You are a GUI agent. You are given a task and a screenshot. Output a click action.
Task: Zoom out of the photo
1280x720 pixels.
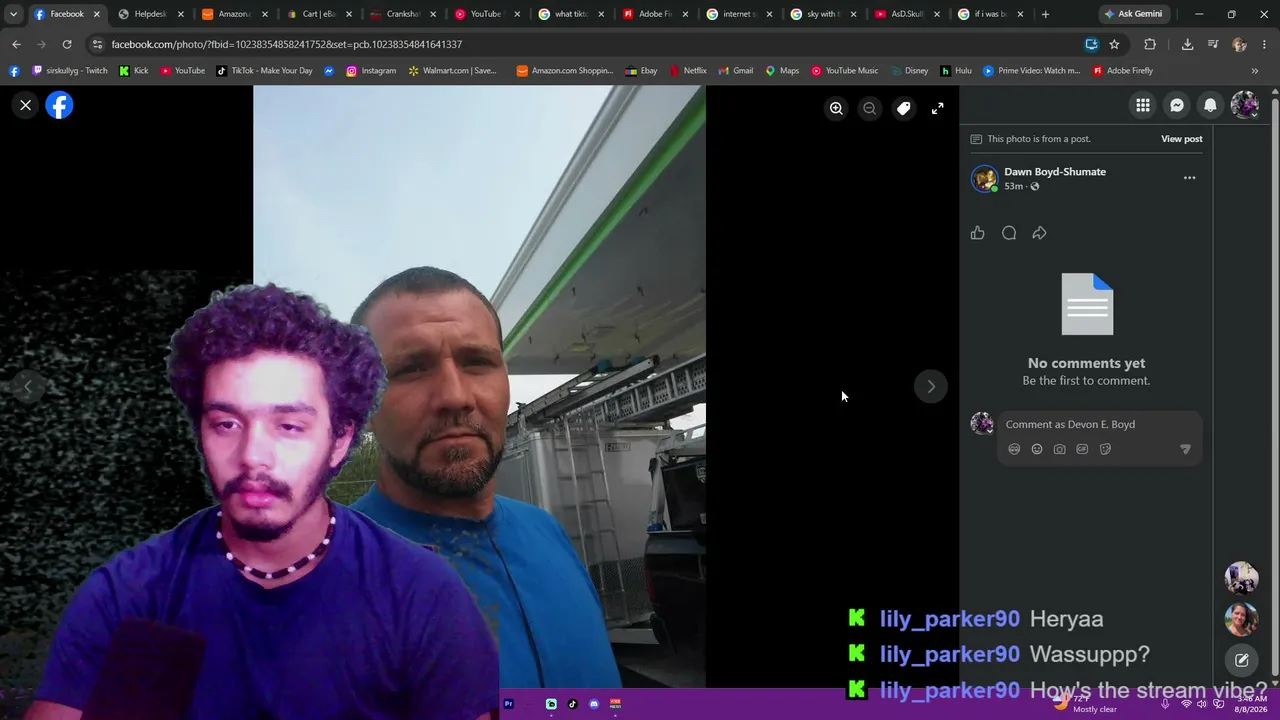870,108
